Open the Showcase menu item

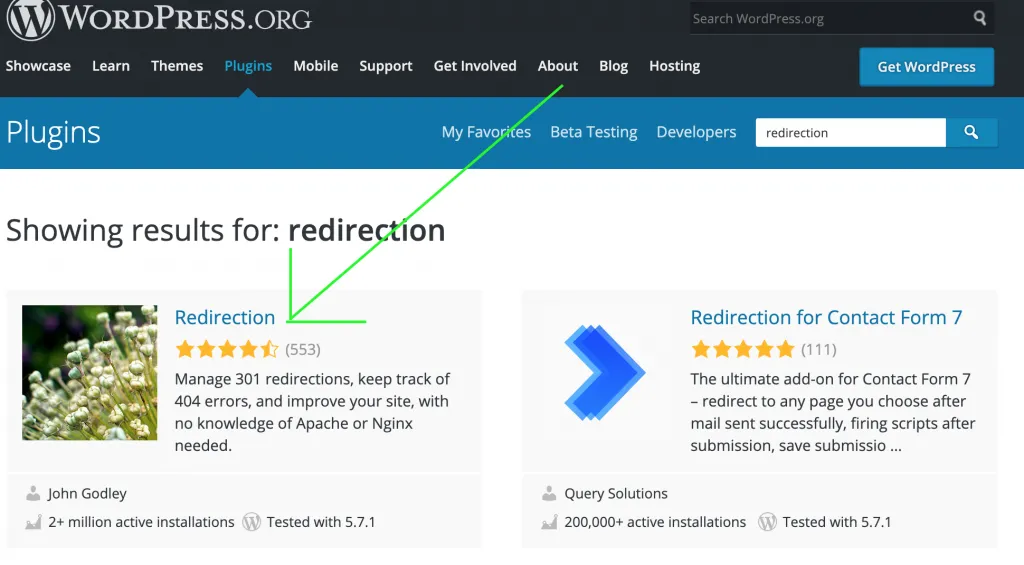38,66
